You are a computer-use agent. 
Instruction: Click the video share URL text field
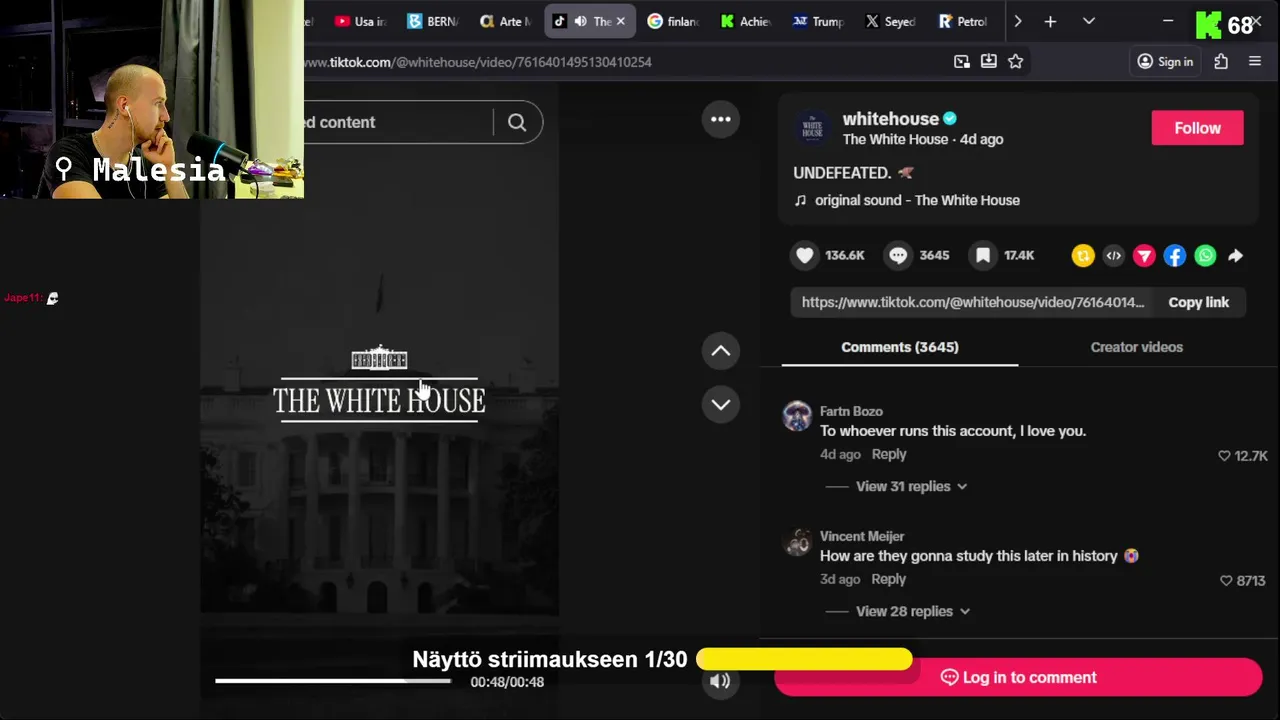point(973,302)
